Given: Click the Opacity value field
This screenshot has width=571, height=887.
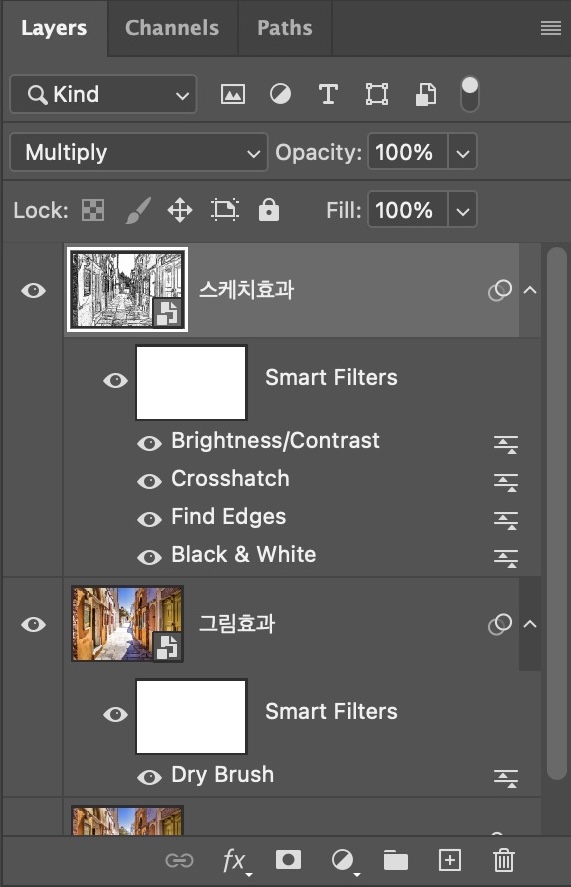Looking at the screenshot, I should [408, 152].
